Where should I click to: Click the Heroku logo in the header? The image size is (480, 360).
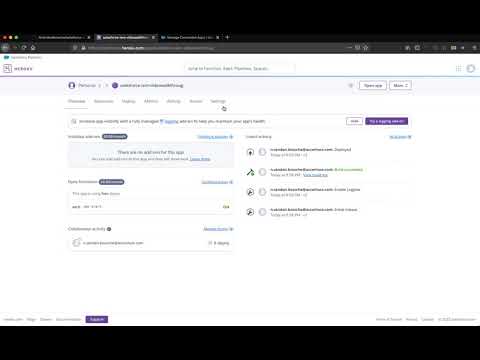click(18, 69)
